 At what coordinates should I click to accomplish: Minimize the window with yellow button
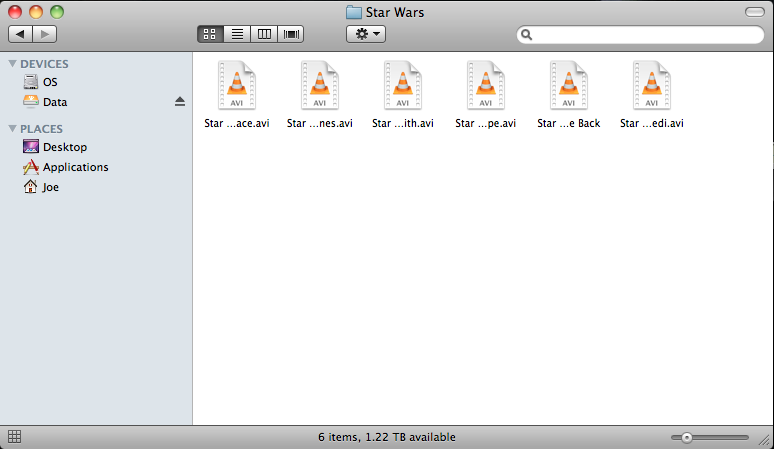tap(36, 12)
